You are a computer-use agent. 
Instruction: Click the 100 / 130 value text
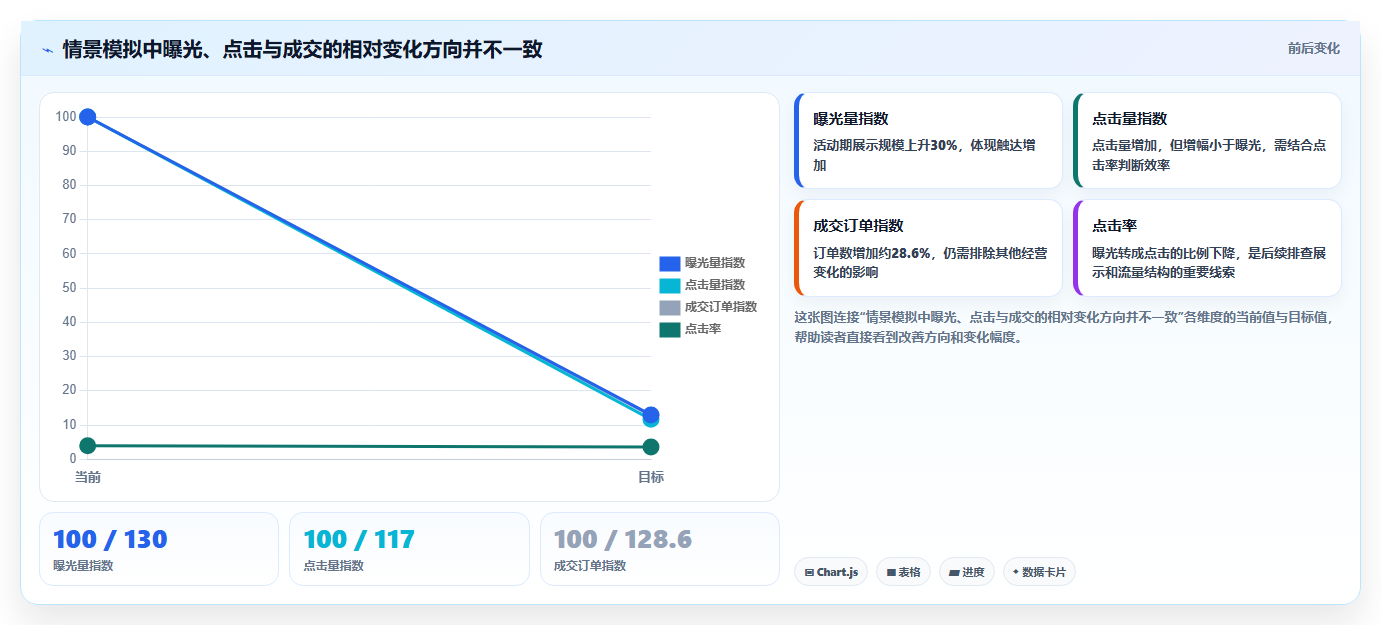pyautogui.click(x=110, y=540)
